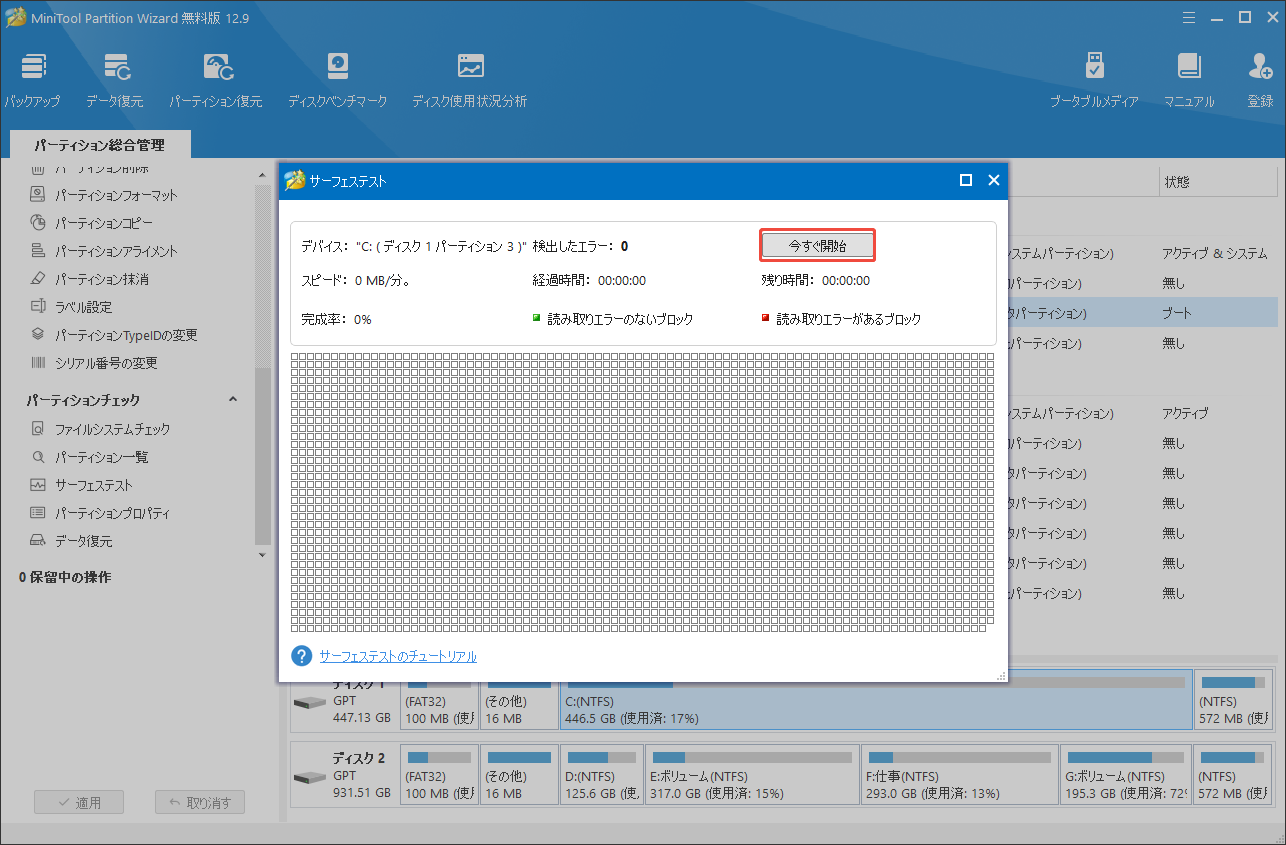Launch ディスクベンチマーク from toolbar

point(337,80)
